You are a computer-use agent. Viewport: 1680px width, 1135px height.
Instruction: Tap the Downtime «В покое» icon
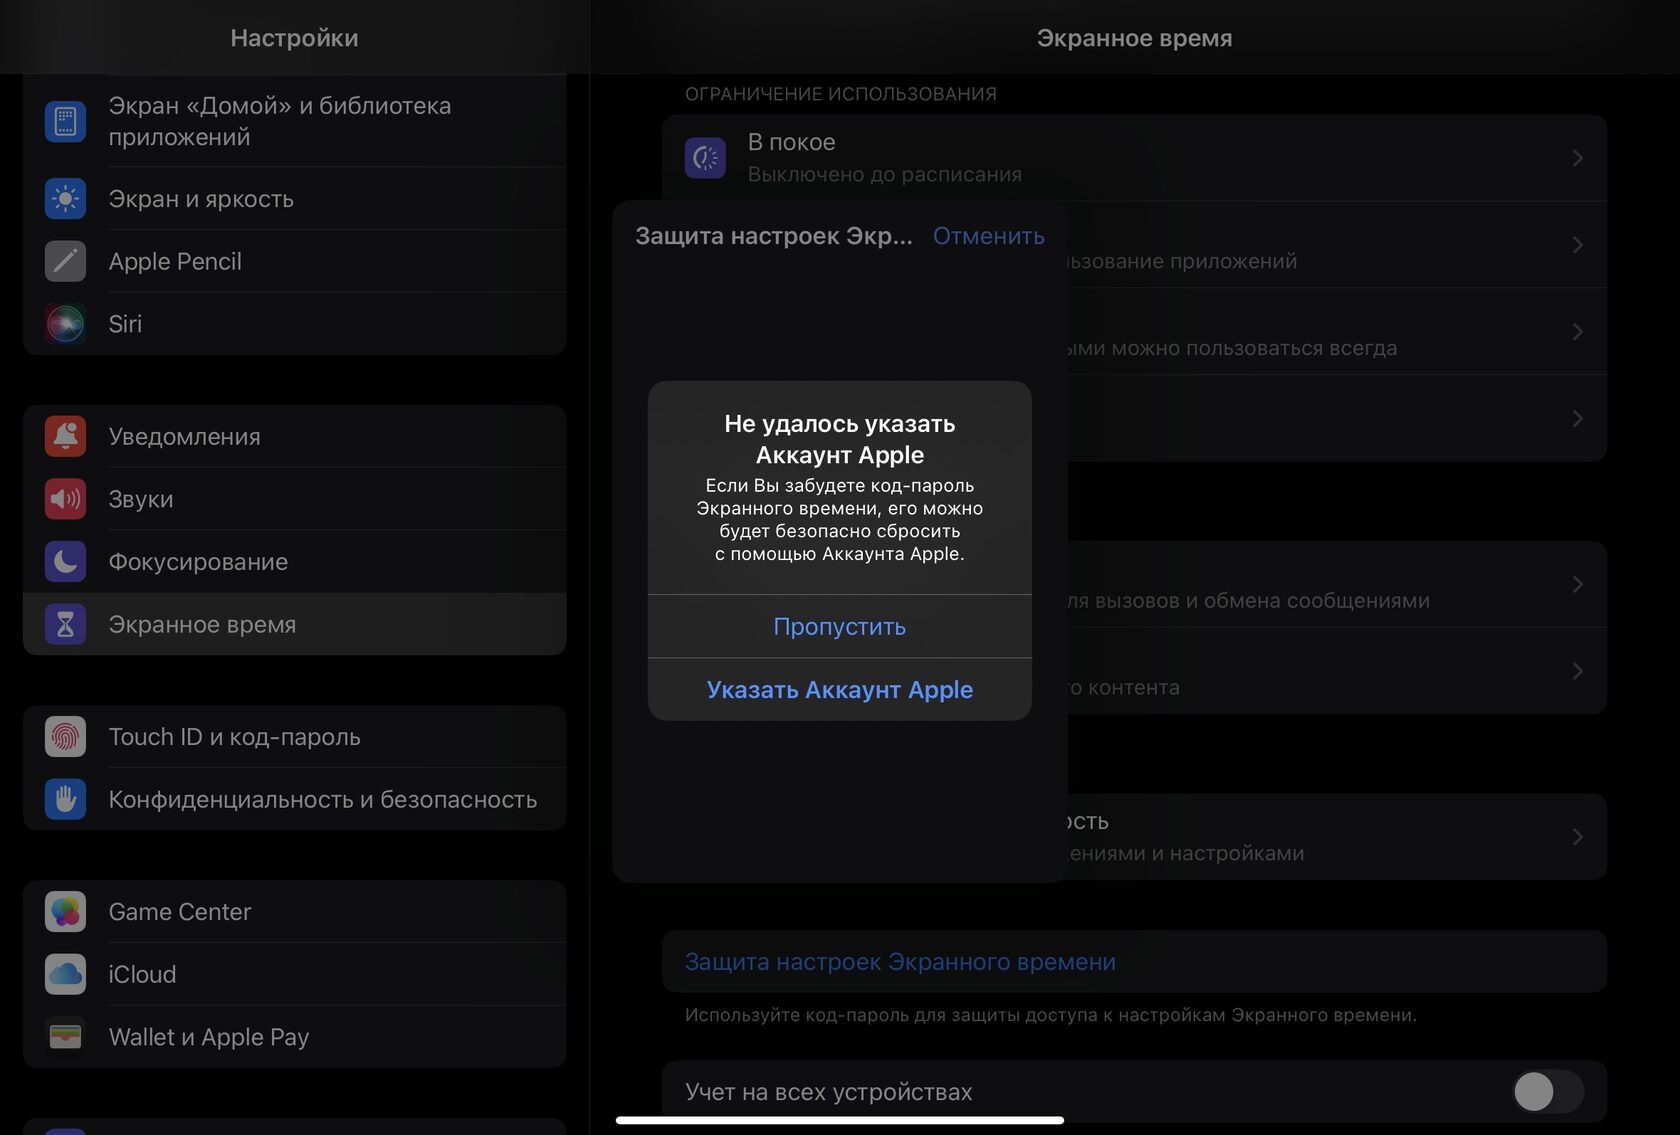(x=705, y=158)
